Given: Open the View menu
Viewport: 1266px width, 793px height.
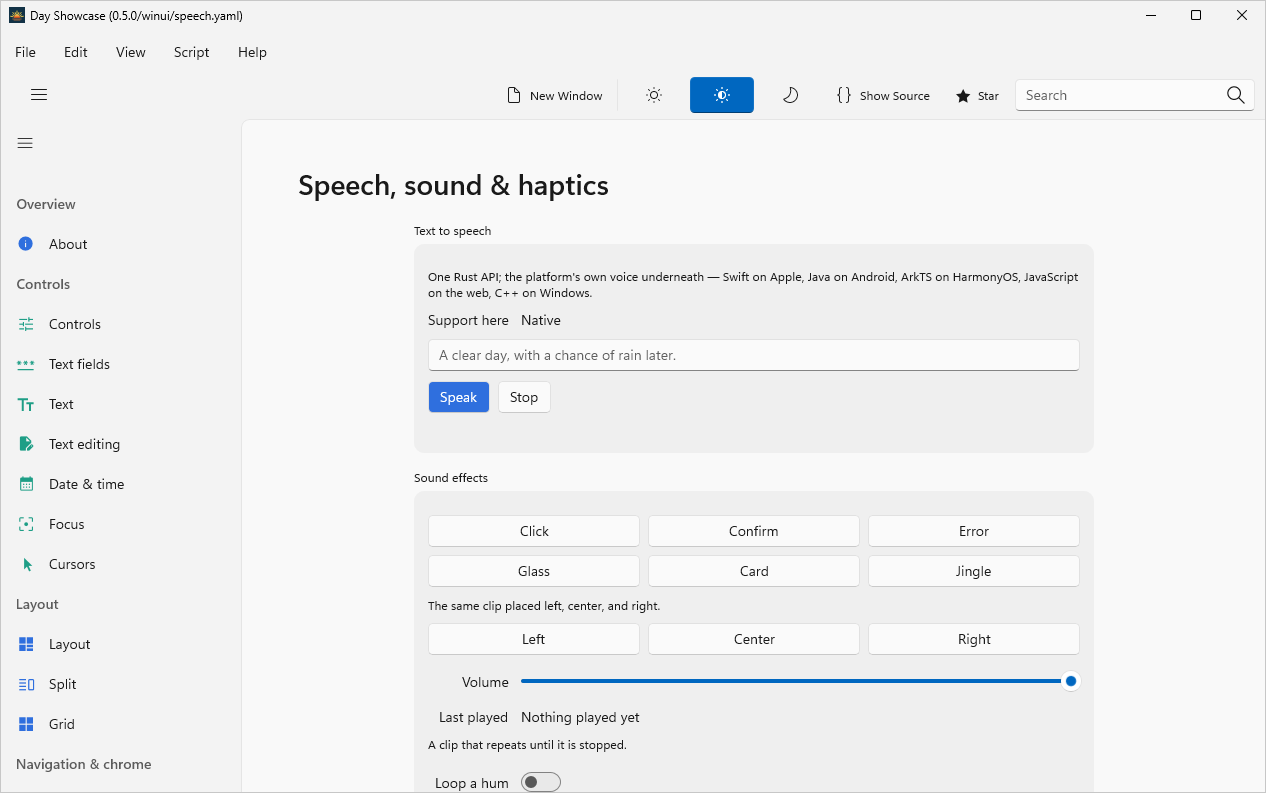Looking at the screenshot, I should (131, 52).
